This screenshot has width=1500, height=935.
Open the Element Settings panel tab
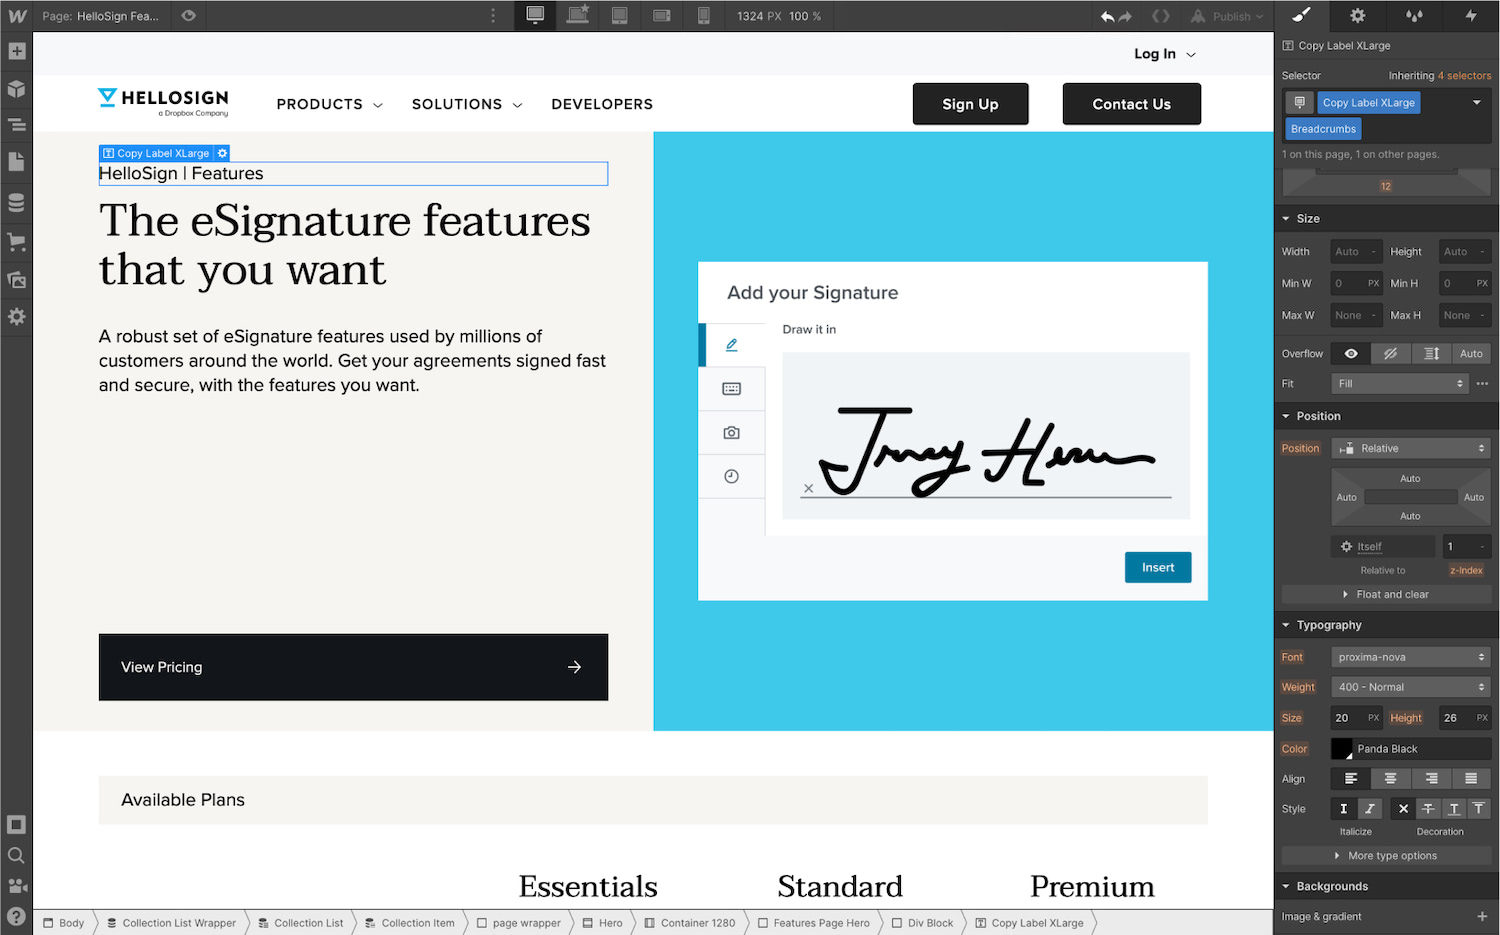click(1357, 15)
